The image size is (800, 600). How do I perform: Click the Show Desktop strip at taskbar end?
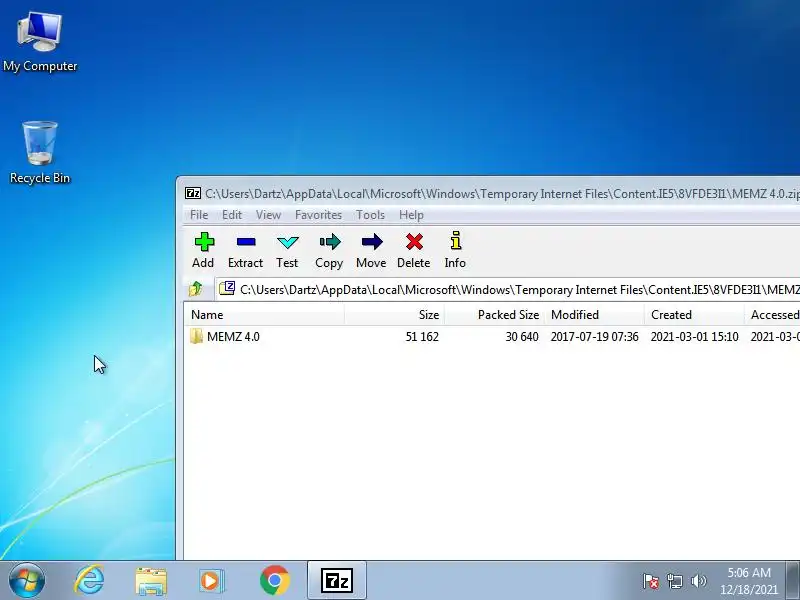coord(793,581)
